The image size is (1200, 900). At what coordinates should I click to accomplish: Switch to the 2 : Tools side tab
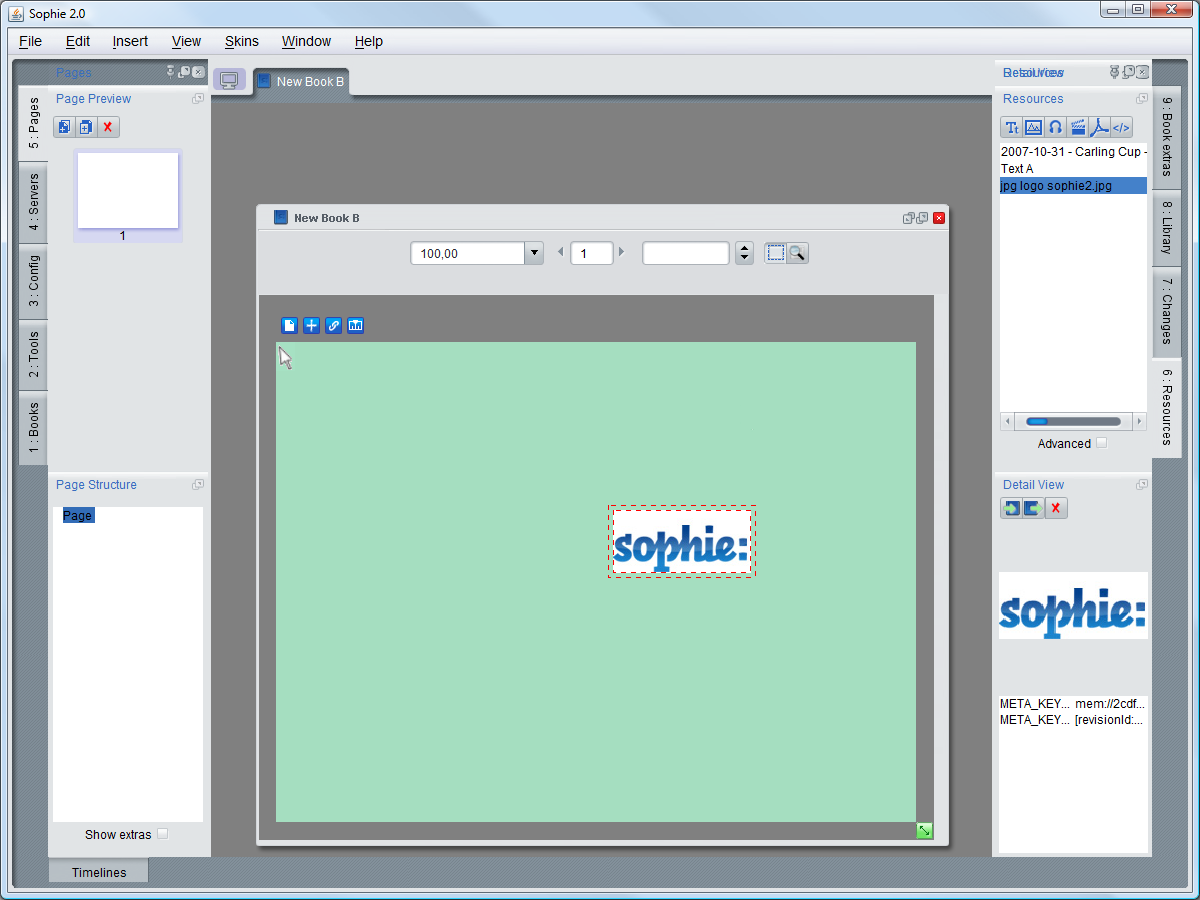pos(33,355)
